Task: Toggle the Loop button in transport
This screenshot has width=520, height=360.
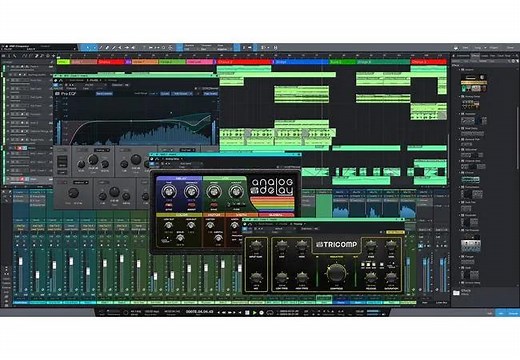Action: [x=270, y=313]
